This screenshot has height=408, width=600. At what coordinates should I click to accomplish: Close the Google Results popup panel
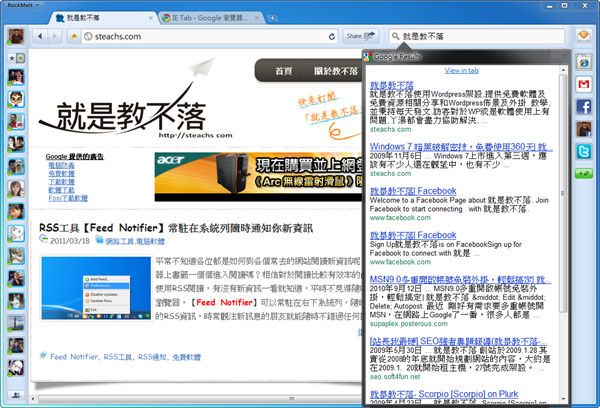click(x=564, y=57)
